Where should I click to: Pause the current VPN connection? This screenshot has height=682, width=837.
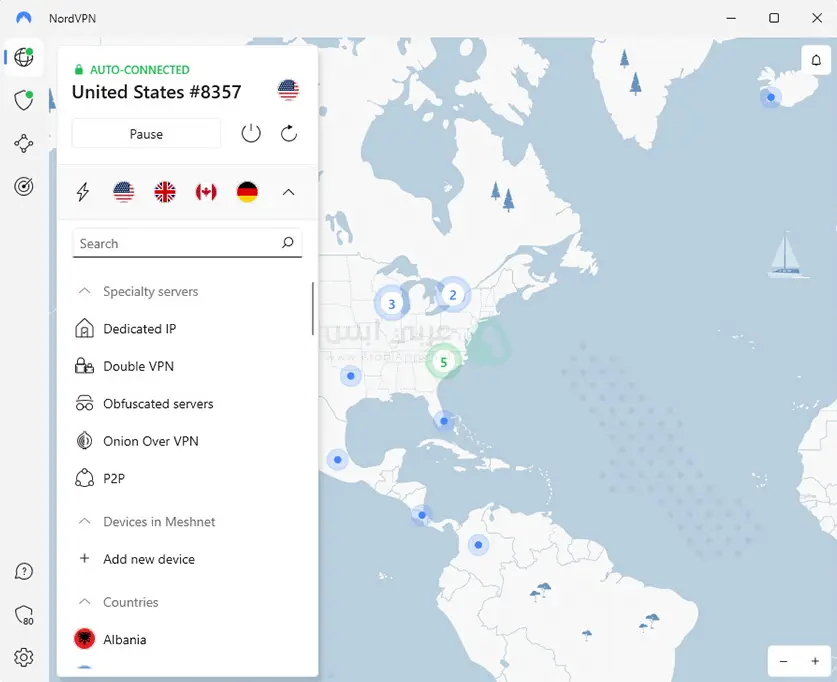coord(145,133)
